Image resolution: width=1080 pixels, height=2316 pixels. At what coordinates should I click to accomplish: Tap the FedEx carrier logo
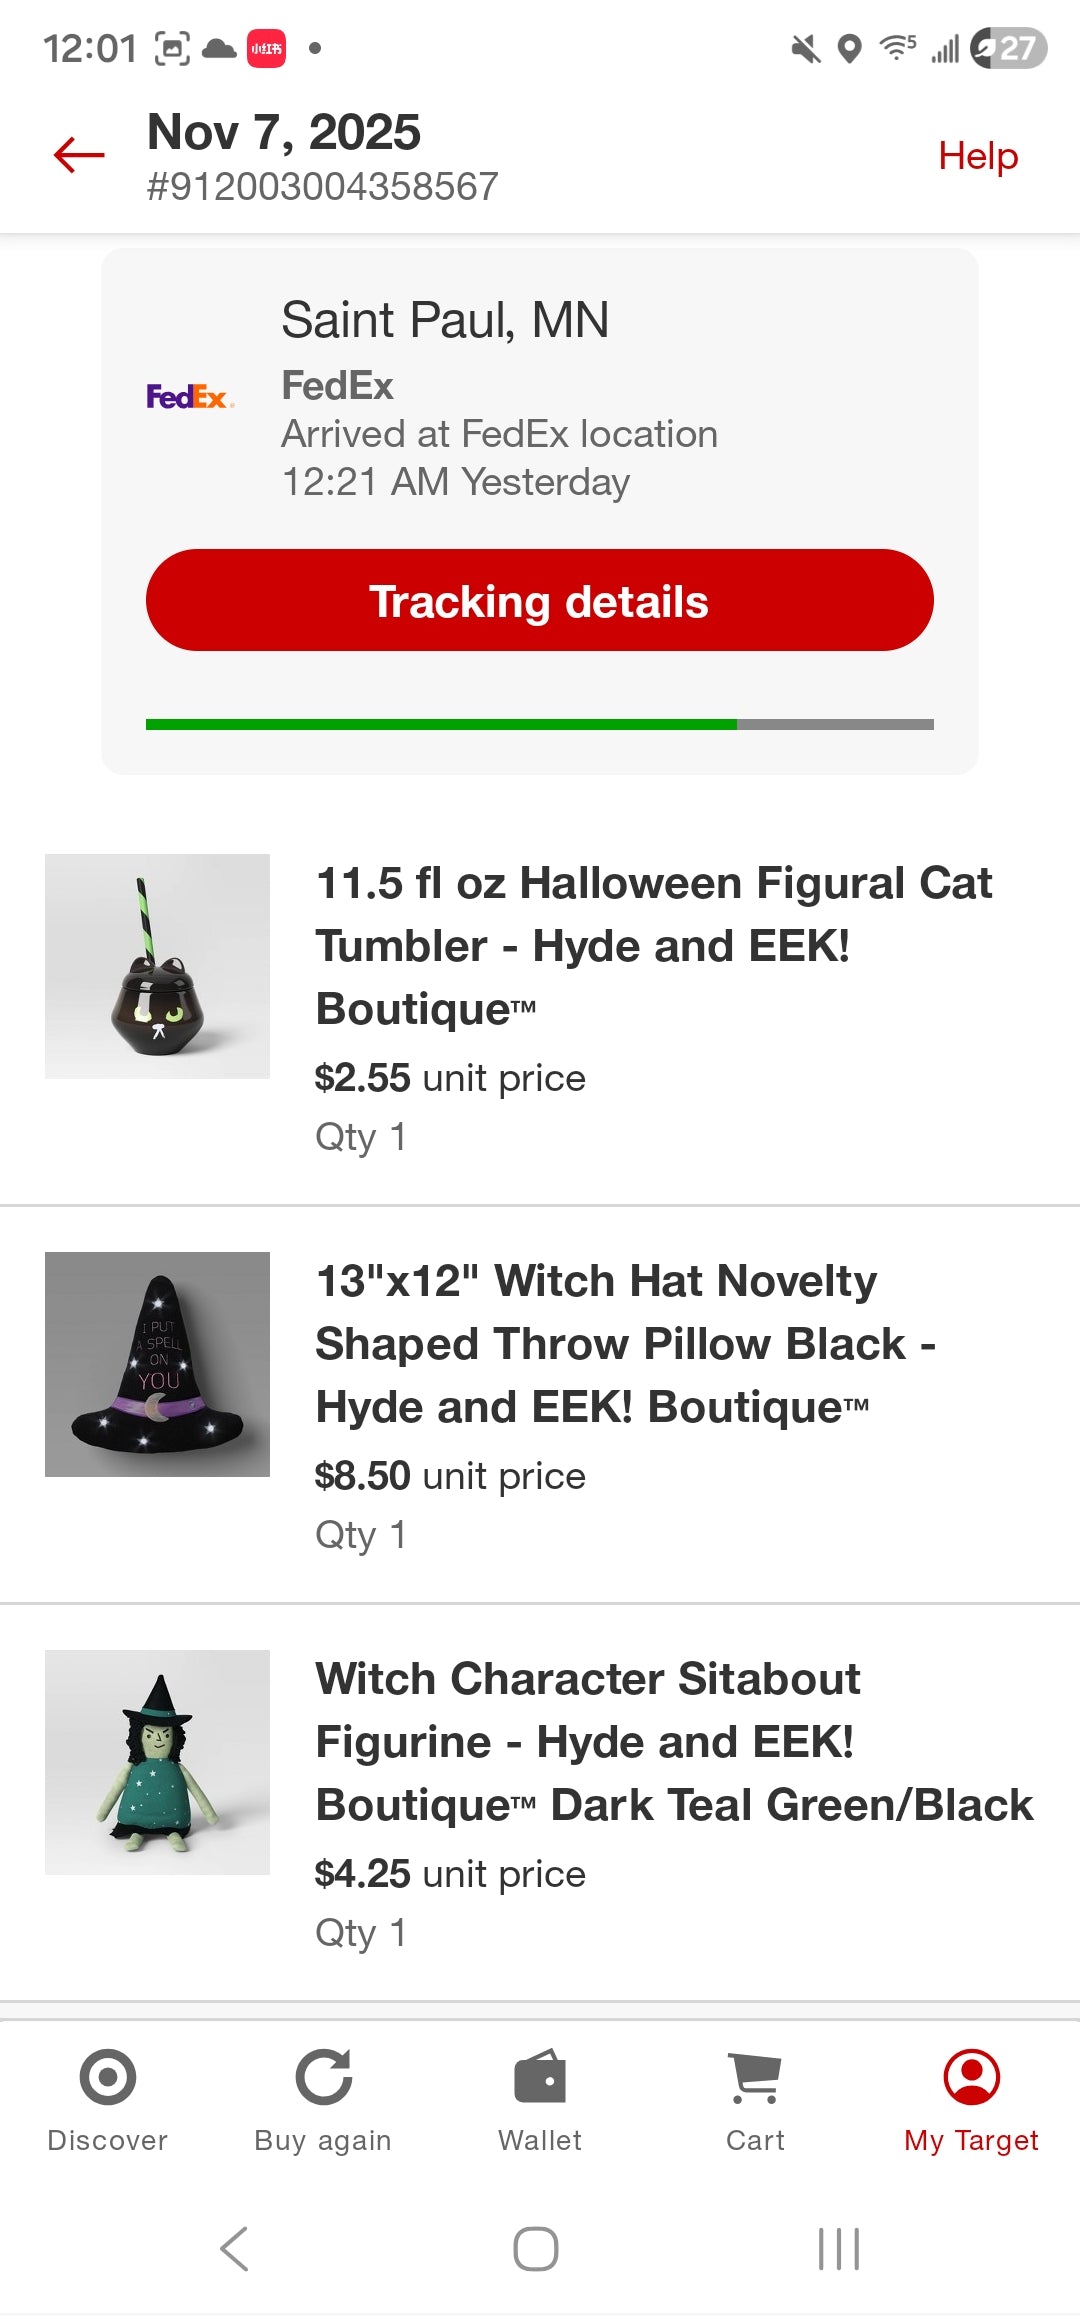coord(190,397)
